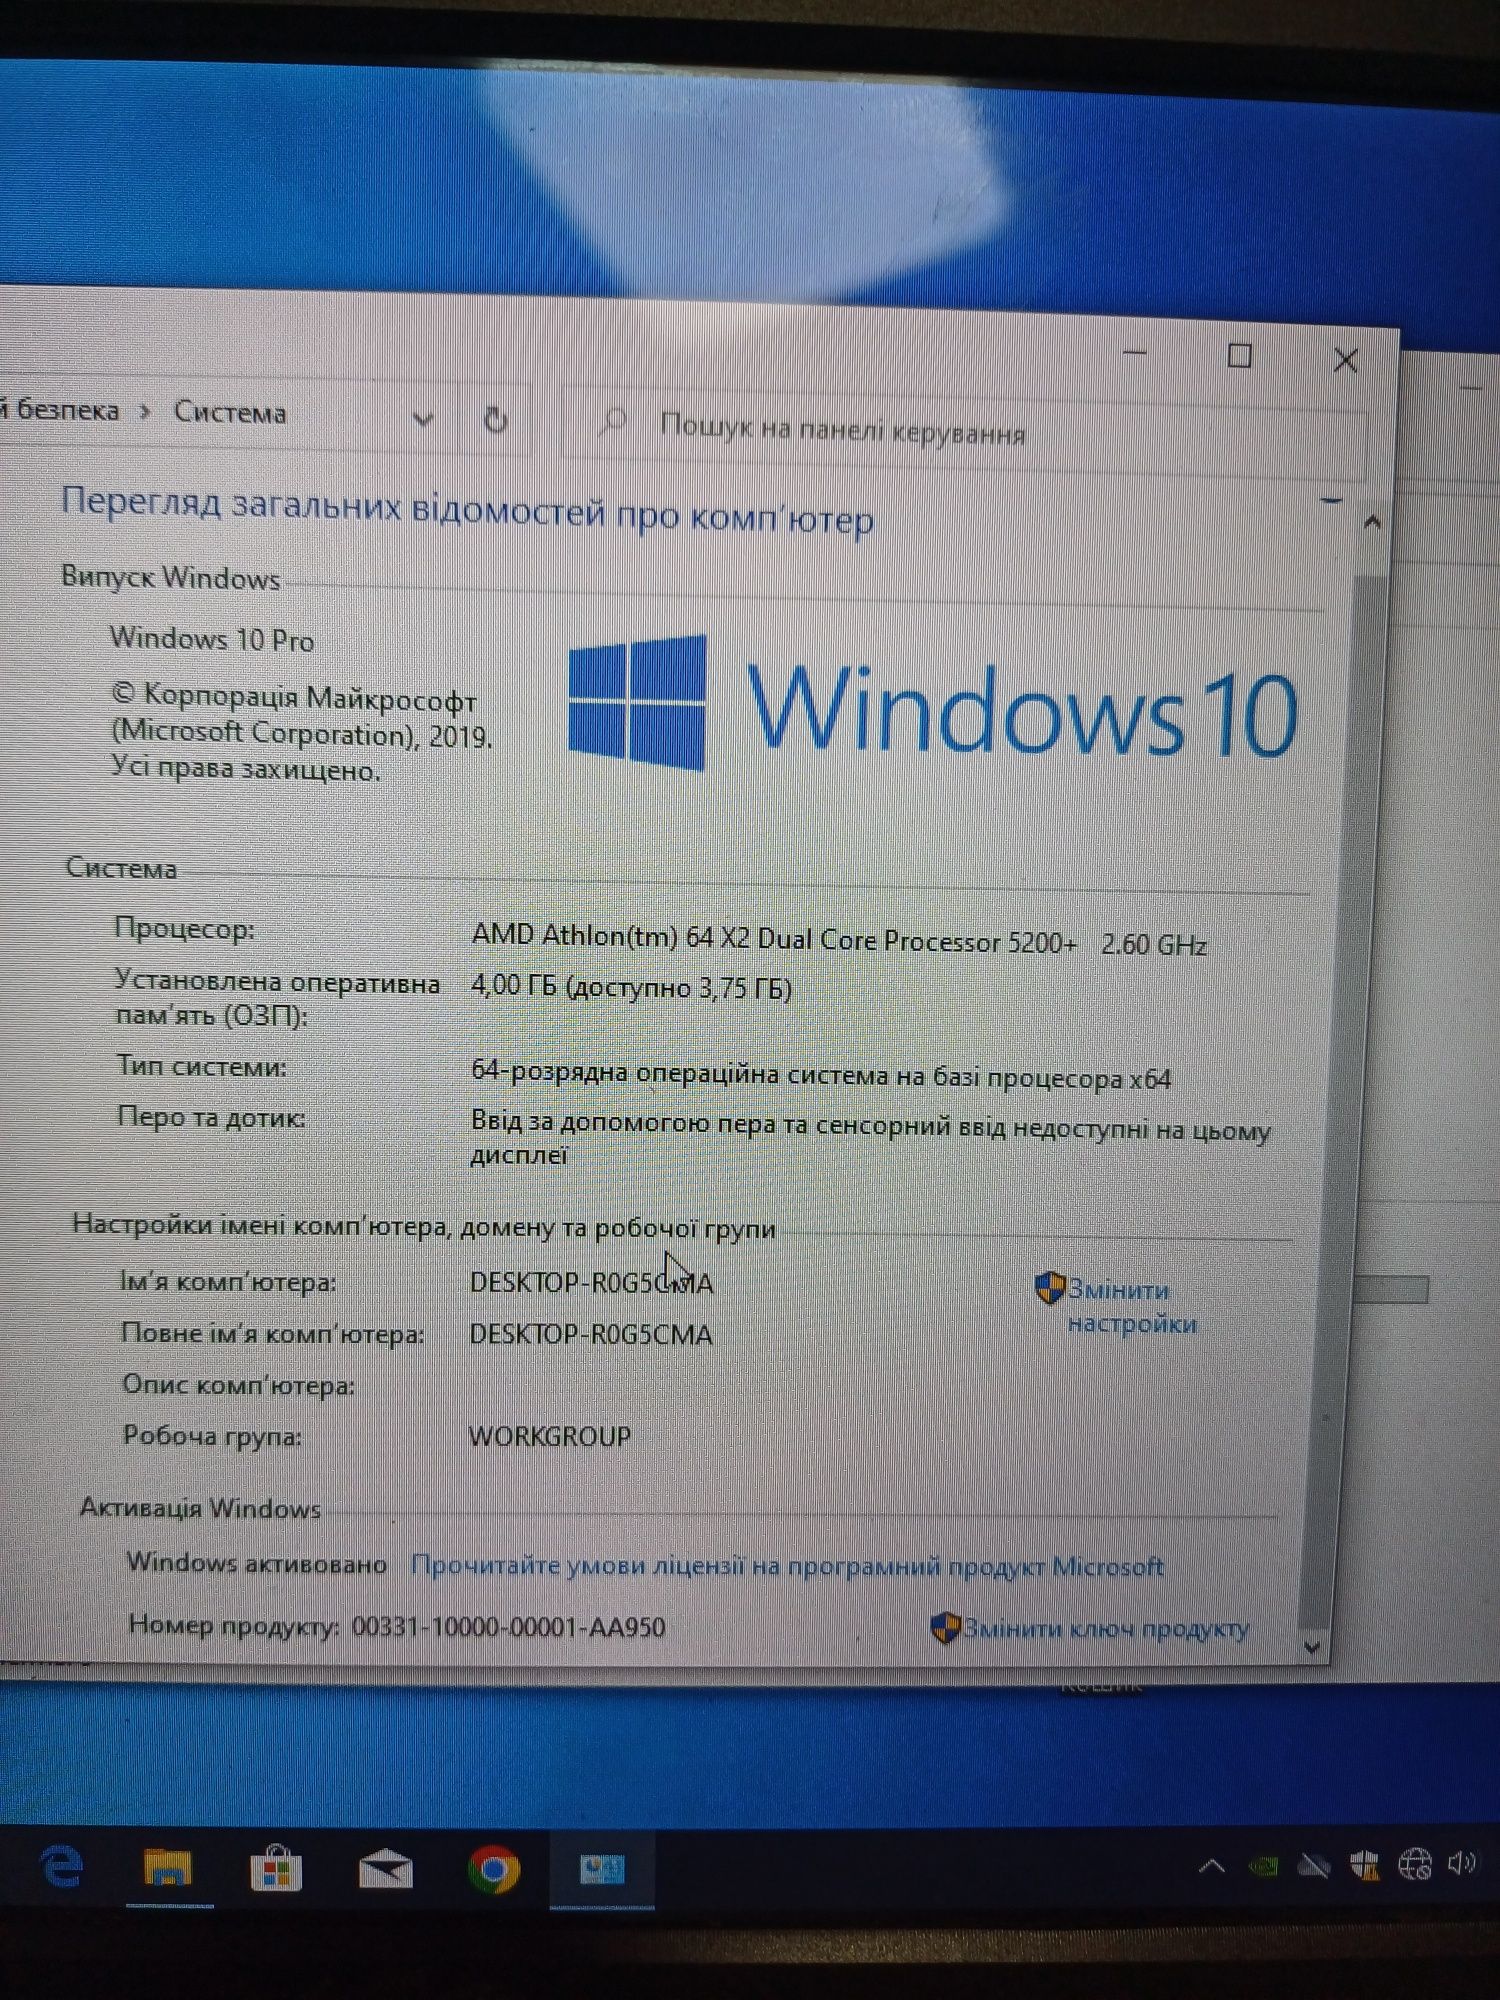The width and height of the screenshot is (1500, 2000).
Task: Select product number '00331-10000-00001-AA950'
Action: coord(508,1627)
